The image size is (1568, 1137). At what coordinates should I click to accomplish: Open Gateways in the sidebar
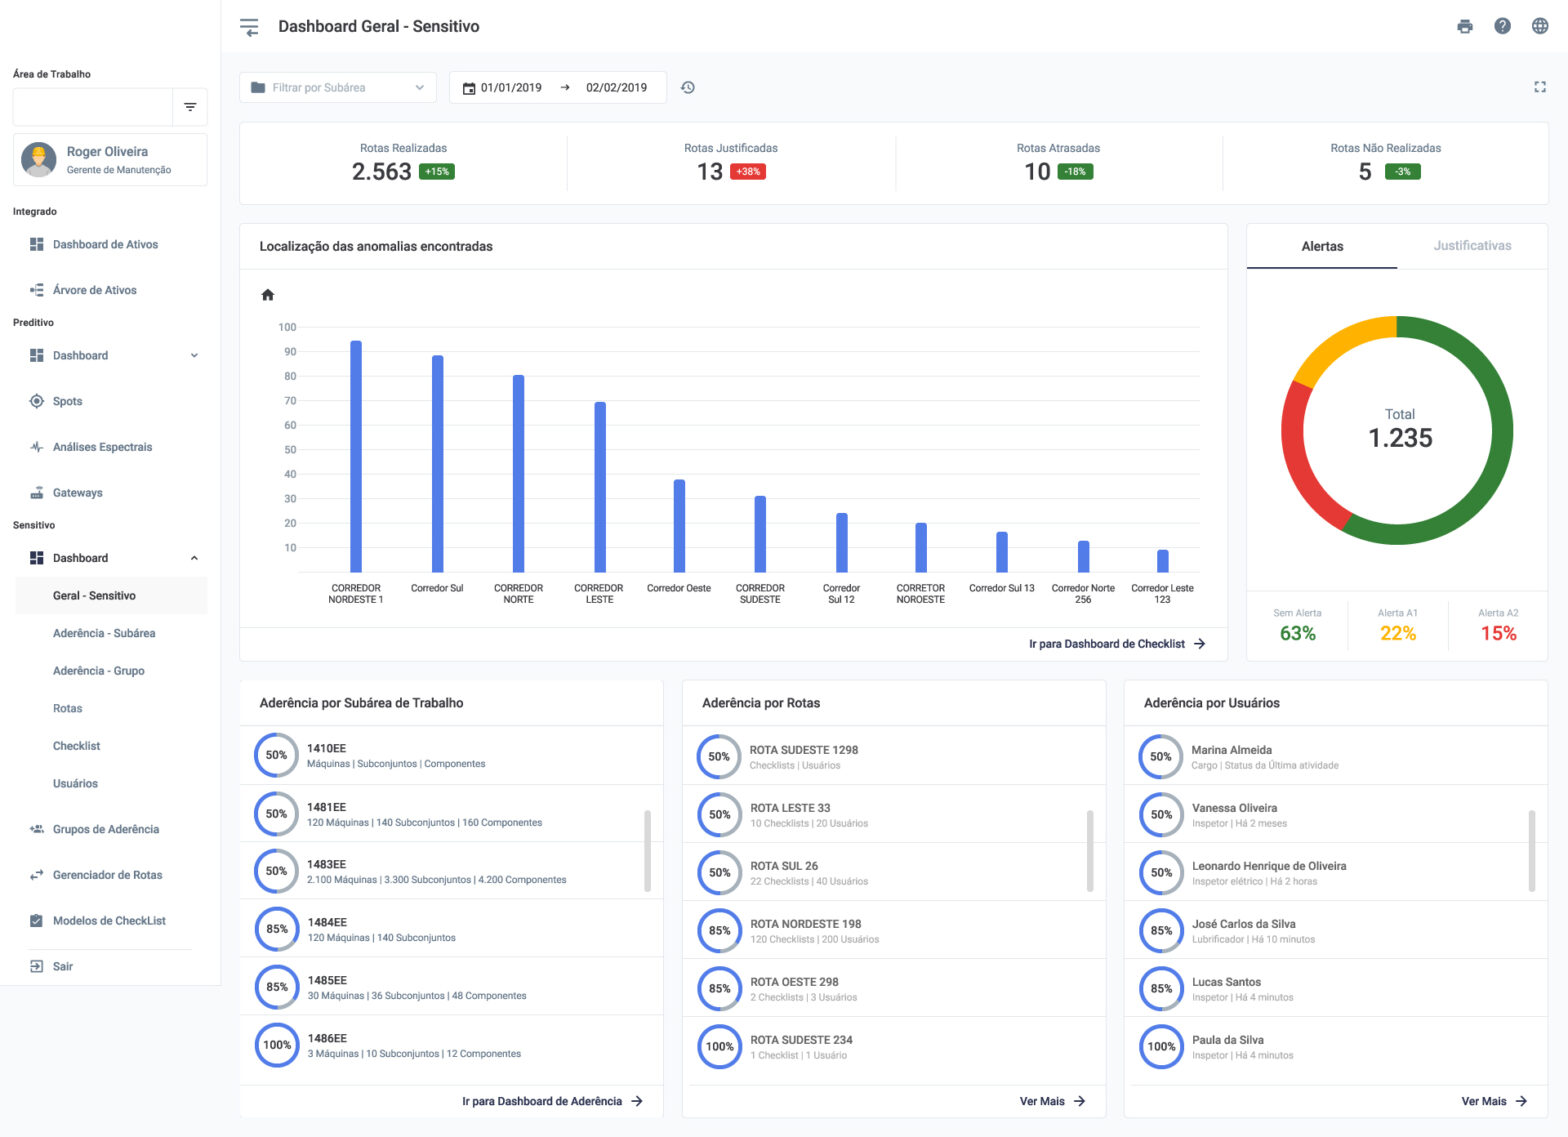pos(77,493)
